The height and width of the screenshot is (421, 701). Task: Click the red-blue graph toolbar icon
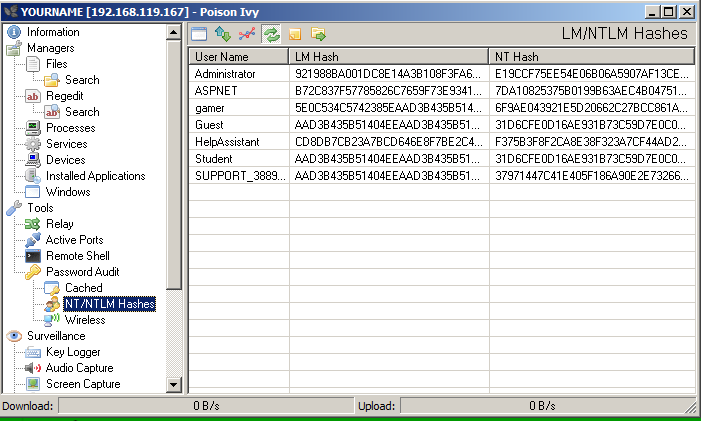[247, 34]
